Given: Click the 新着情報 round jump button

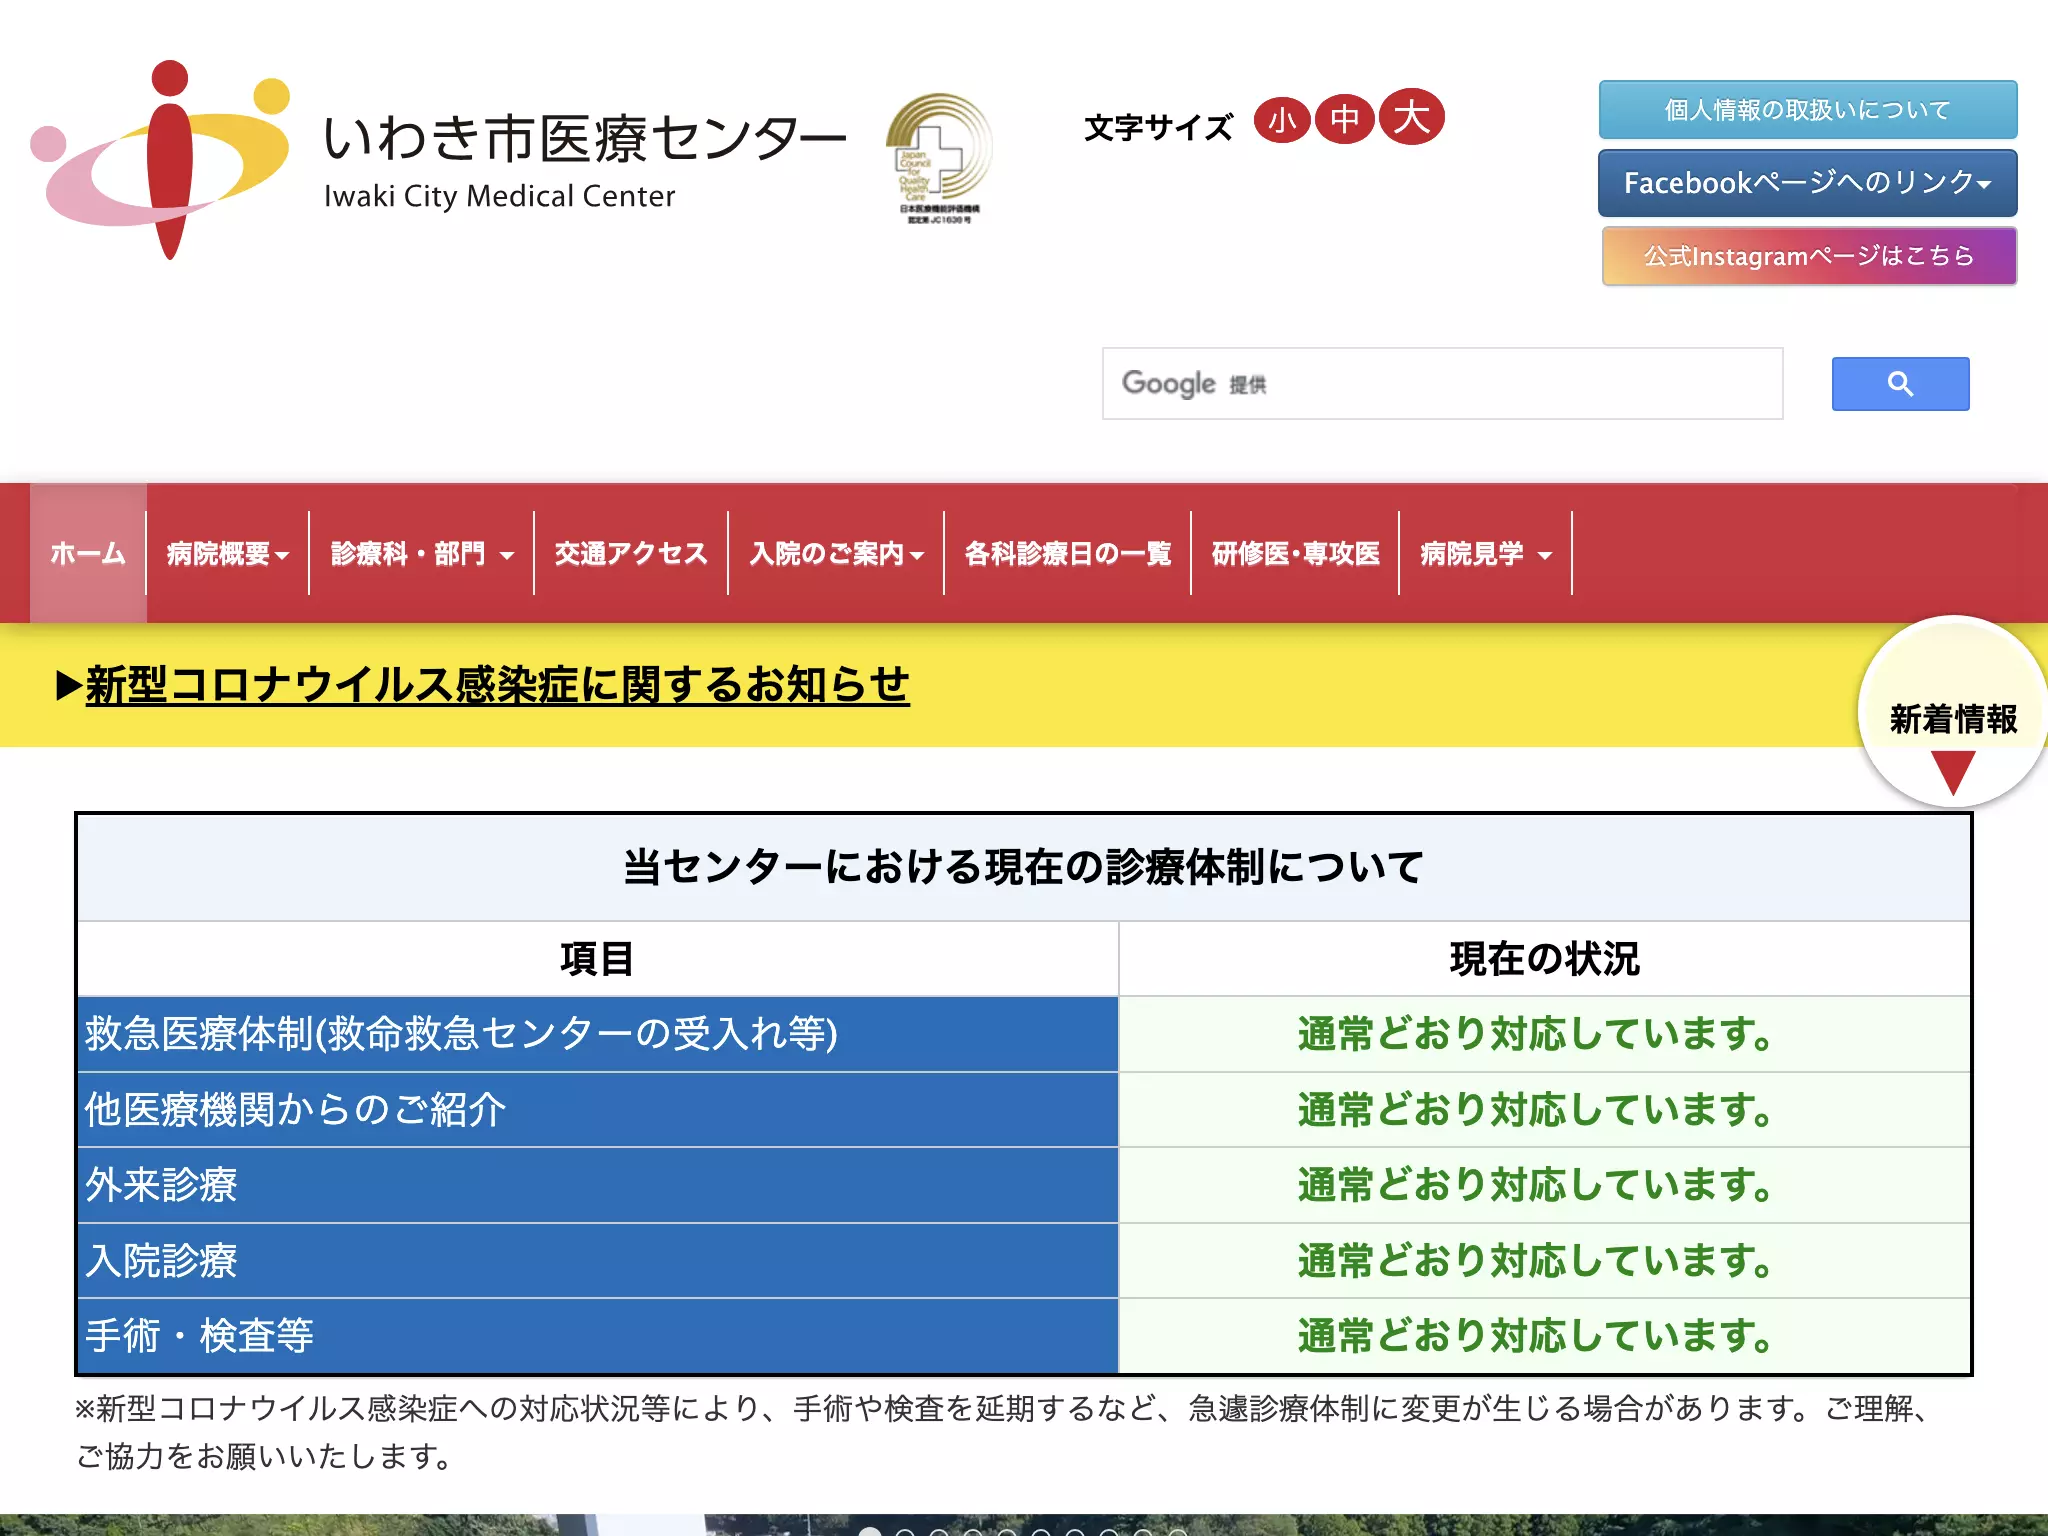Looking at the screenshot, I should pos(1952,712).
